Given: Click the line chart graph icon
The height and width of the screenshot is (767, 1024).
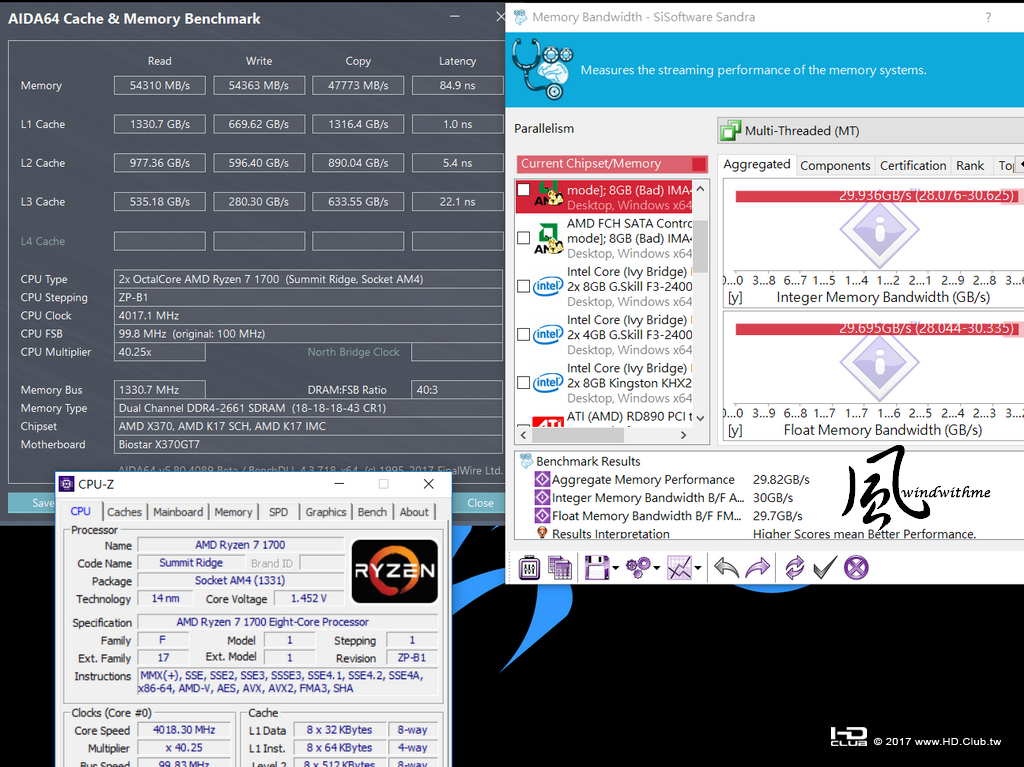Looking at the screenshot, I should (x=679, y=567).
